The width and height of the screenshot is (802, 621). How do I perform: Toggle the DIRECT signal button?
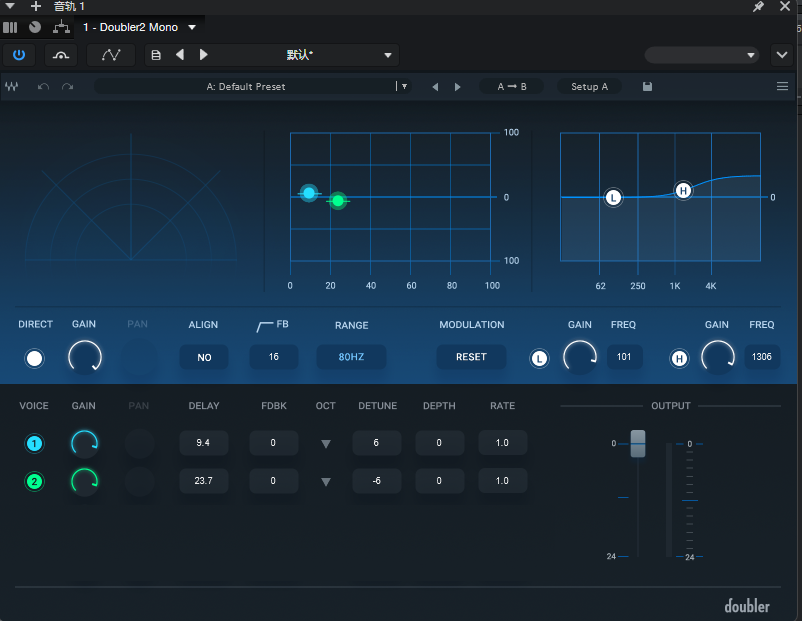pyautogui.click(x=35, y=358)
